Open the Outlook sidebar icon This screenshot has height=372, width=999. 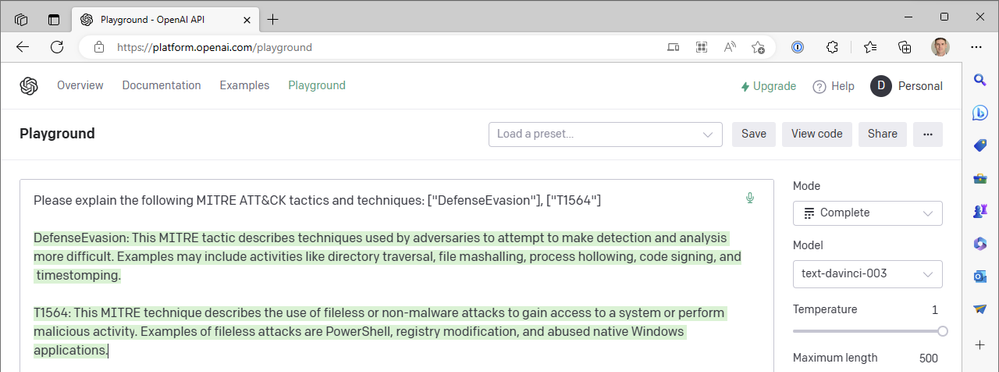980,276
